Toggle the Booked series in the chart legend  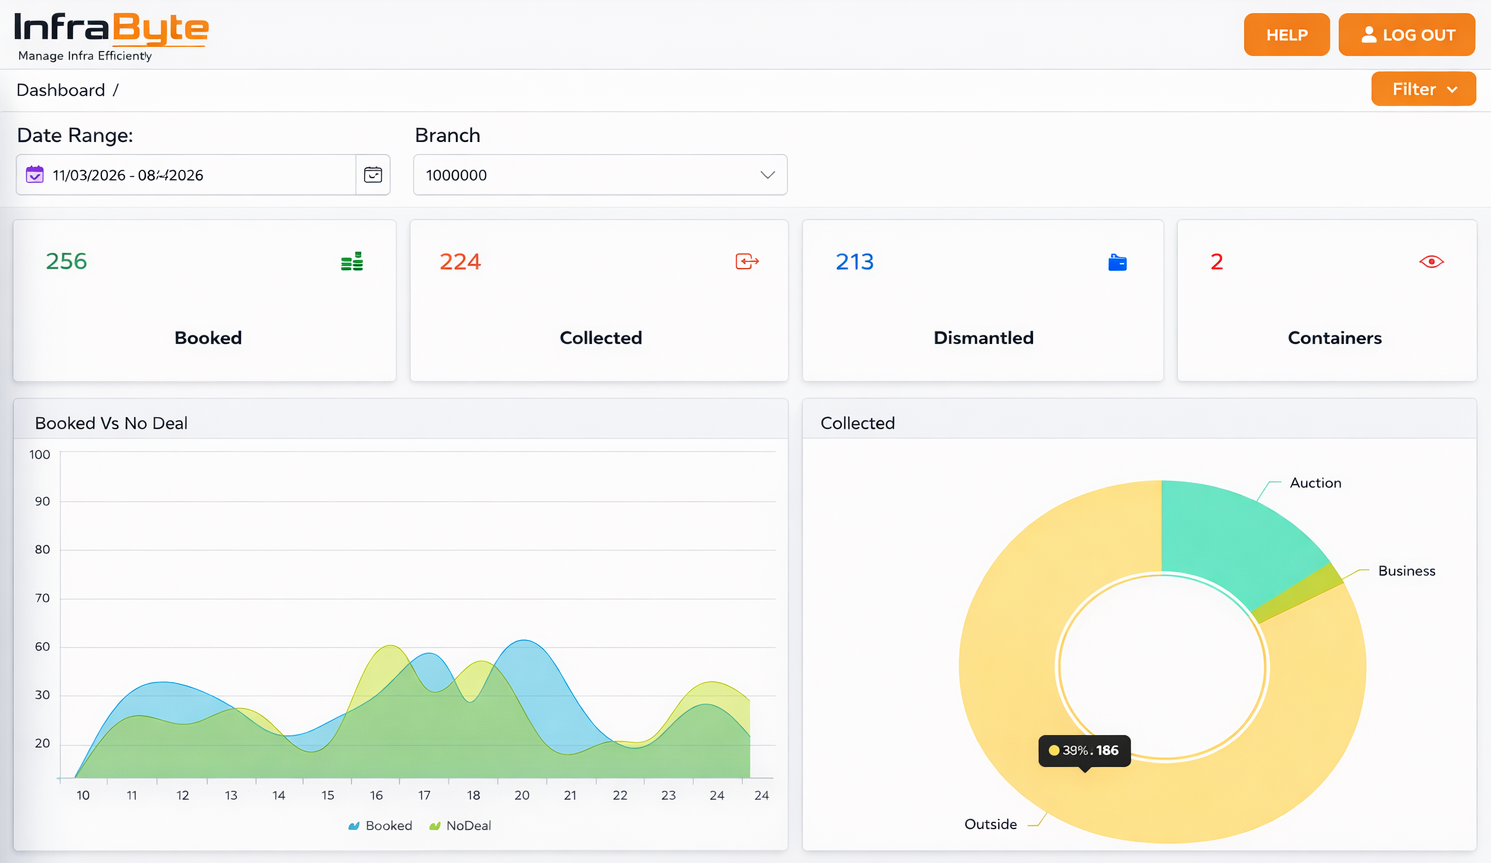[x=380, y=825]
